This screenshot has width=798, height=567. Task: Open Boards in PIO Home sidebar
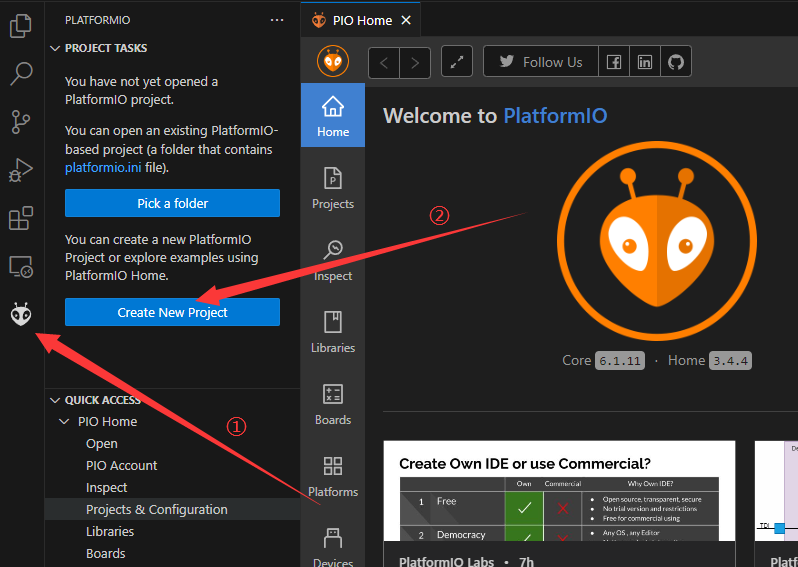pyautogui.click(x=333, y=405)
